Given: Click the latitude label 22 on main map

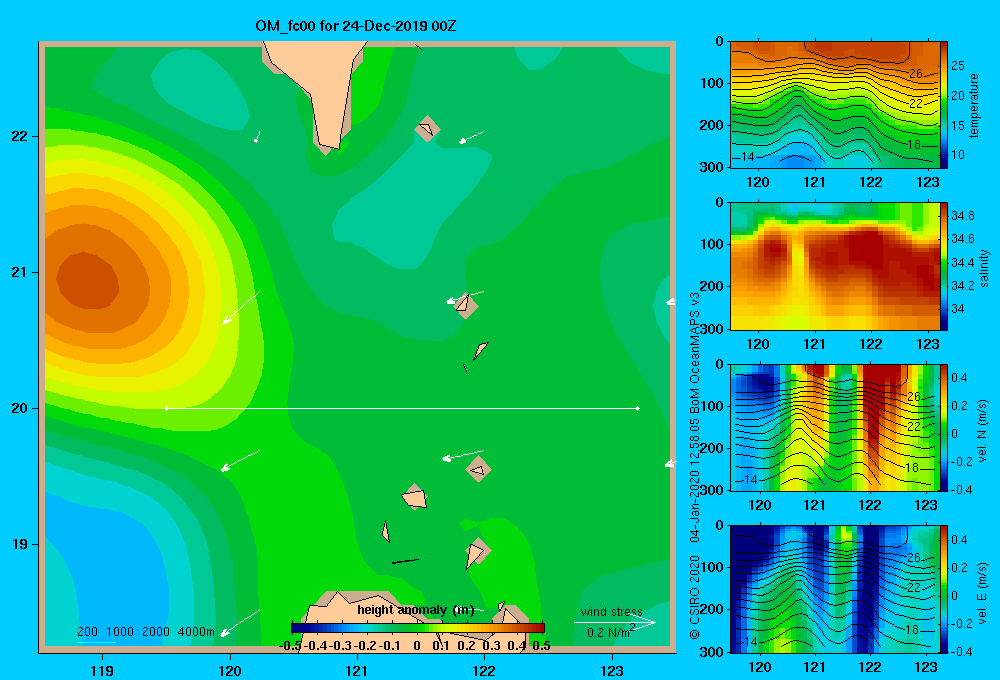Looking at the screenshot, I should [20, 136].
